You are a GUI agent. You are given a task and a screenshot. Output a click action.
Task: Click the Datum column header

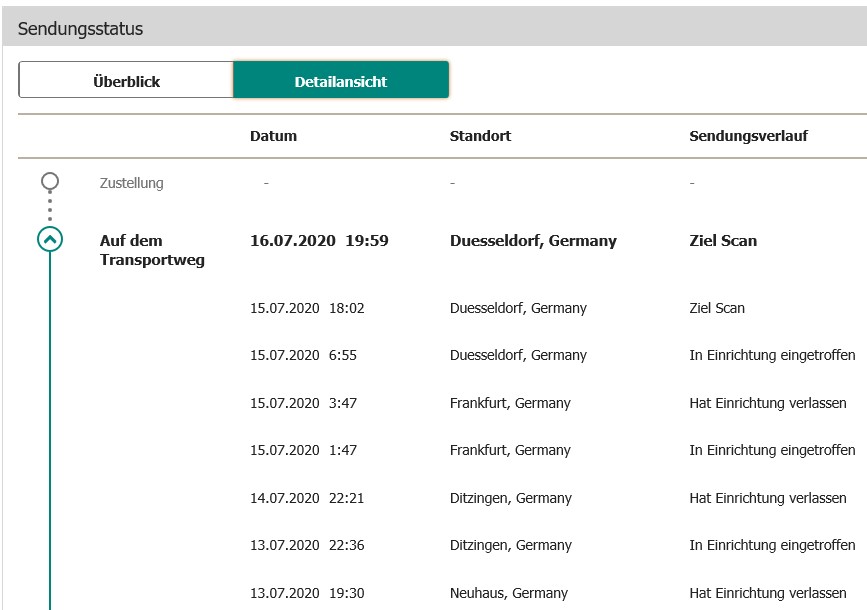point(273,136)
